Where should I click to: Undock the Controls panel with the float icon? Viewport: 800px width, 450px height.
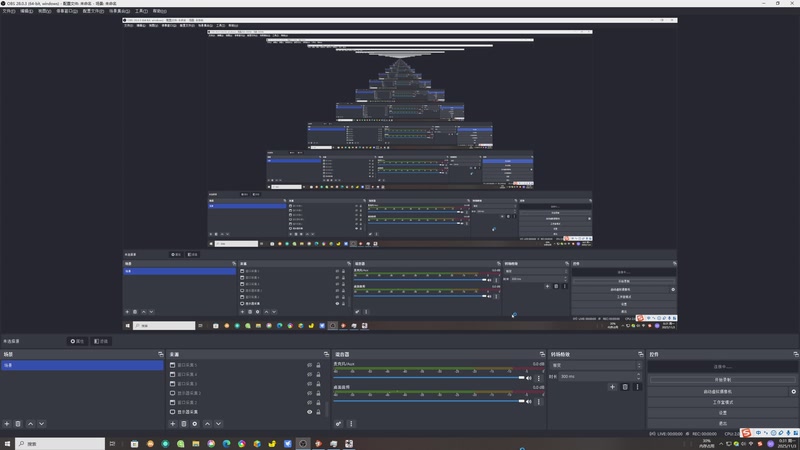coord(795,354)
